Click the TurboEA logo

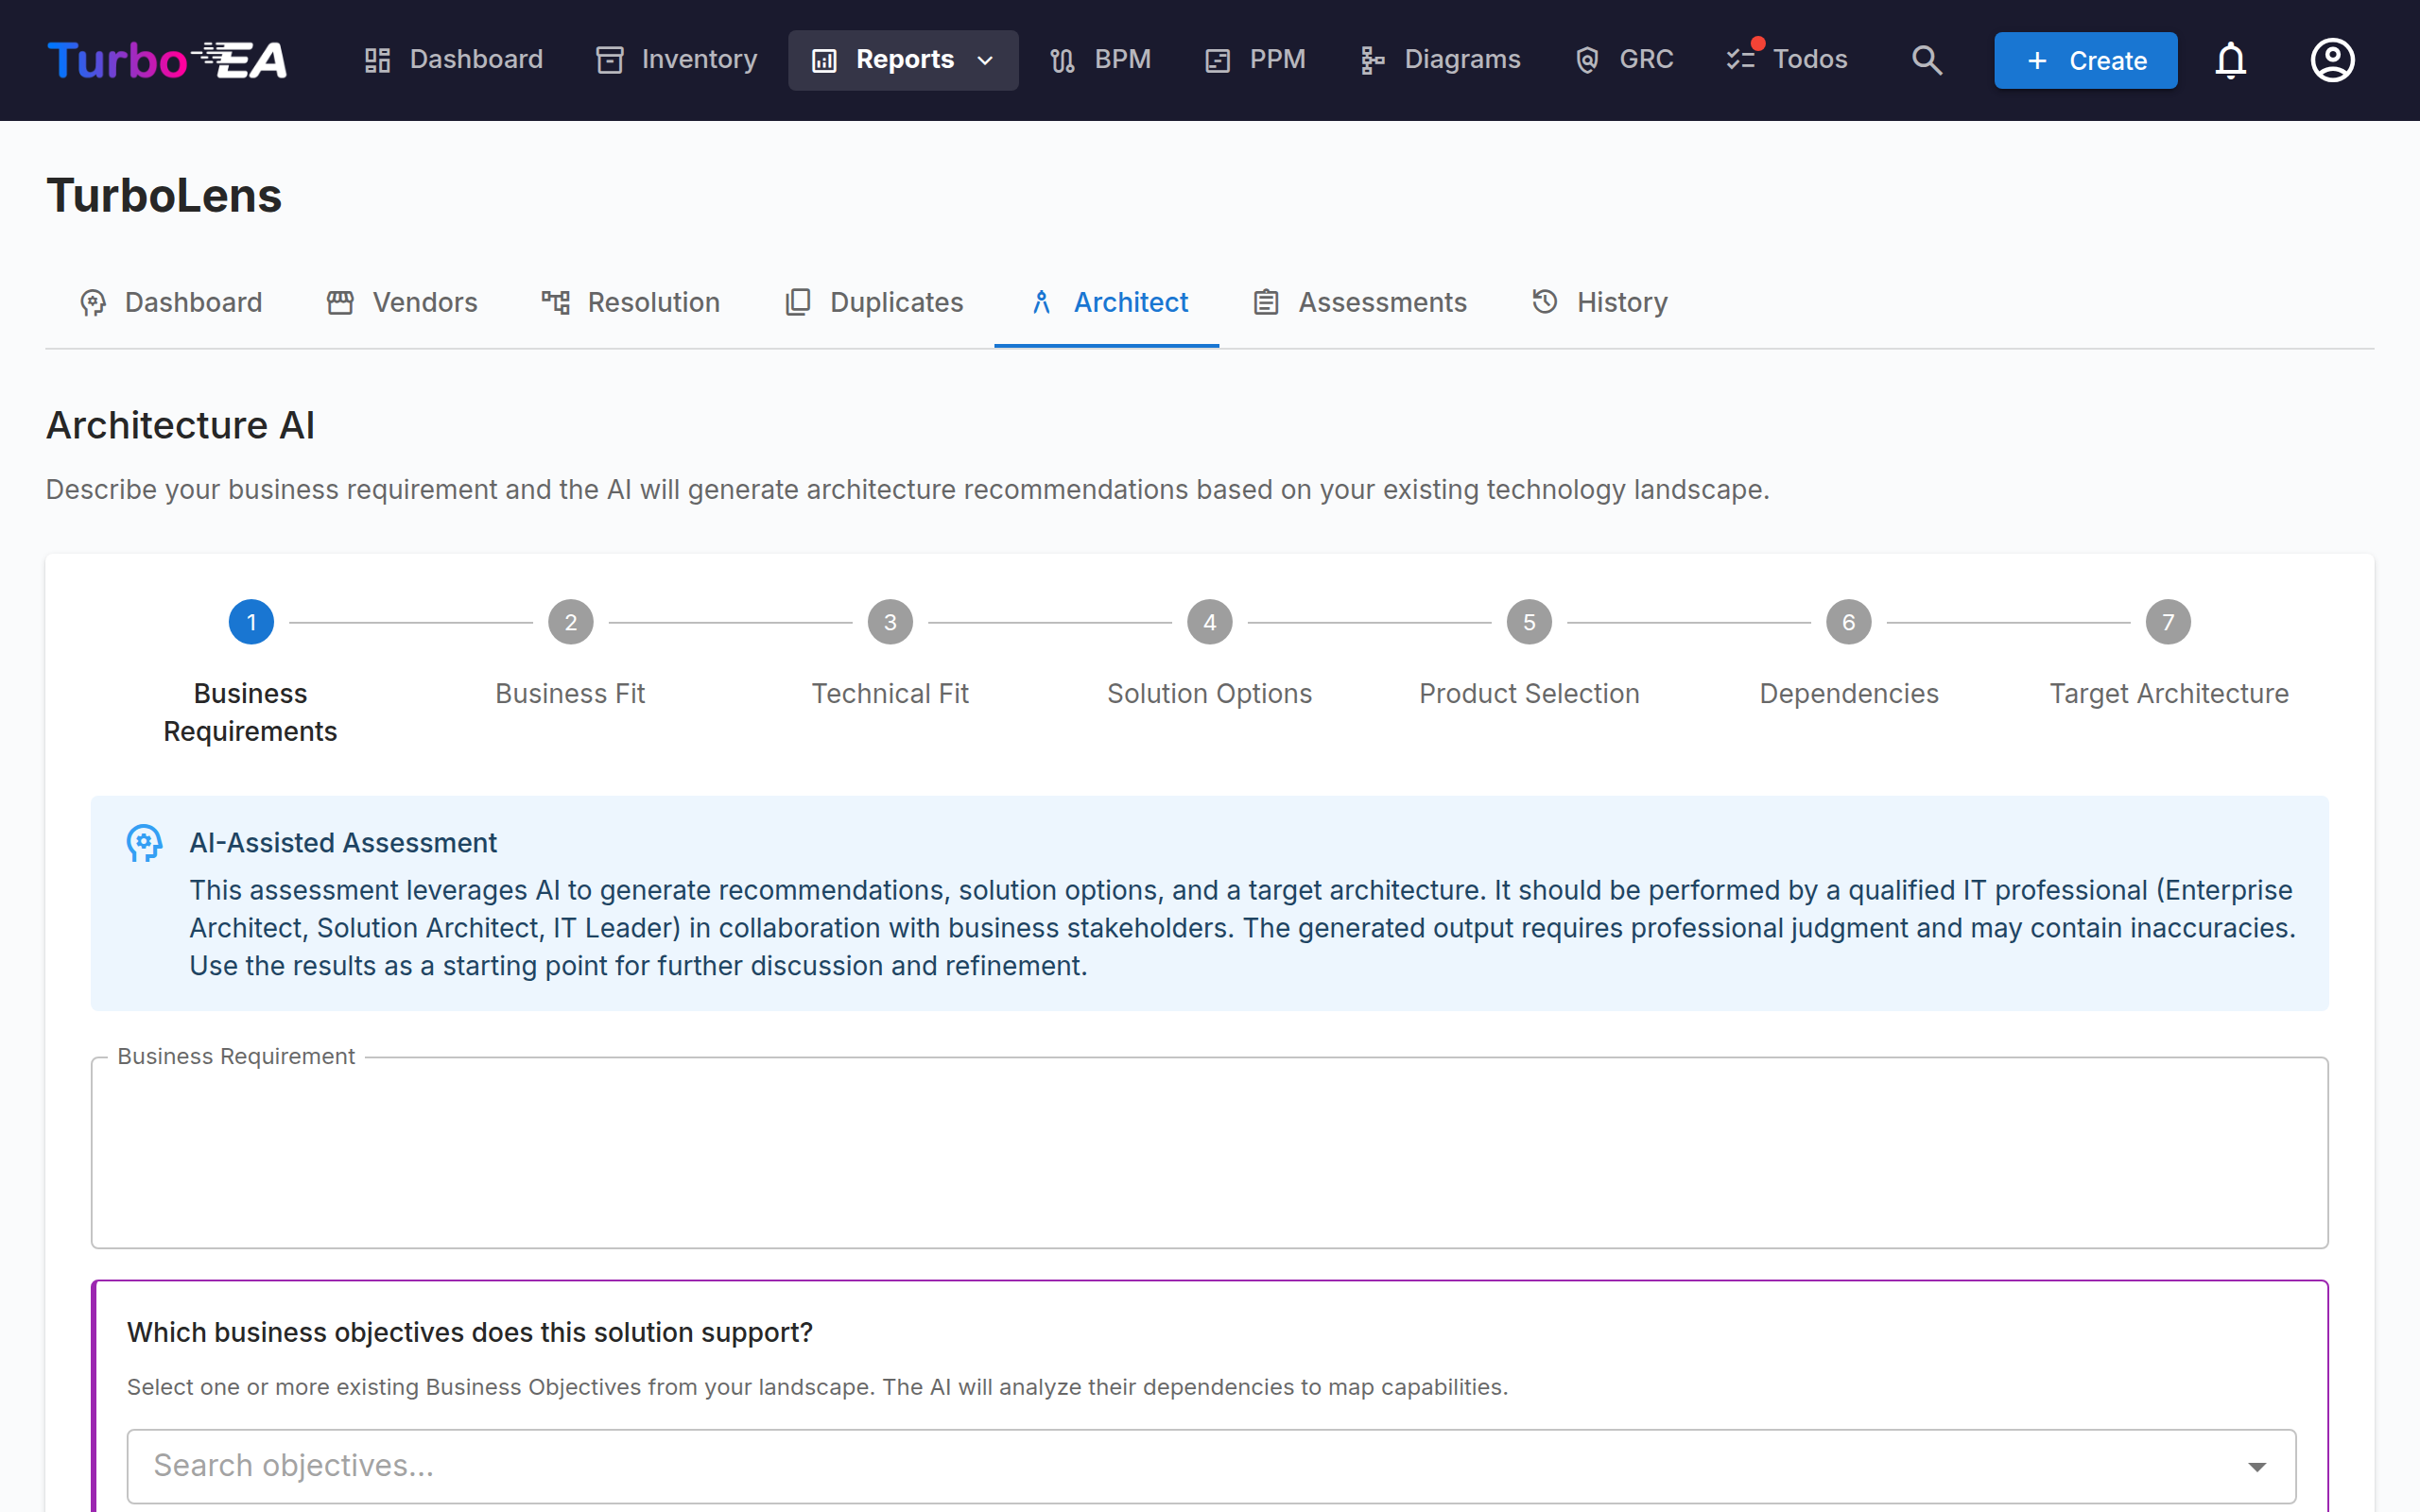tap(167, 60)
